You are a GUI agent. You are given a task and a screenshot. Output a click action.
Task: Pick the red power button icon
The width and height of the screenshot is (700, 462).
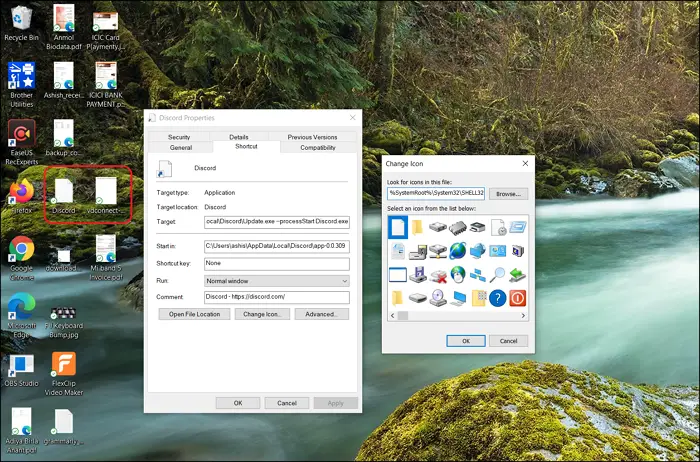pos(518,298)
